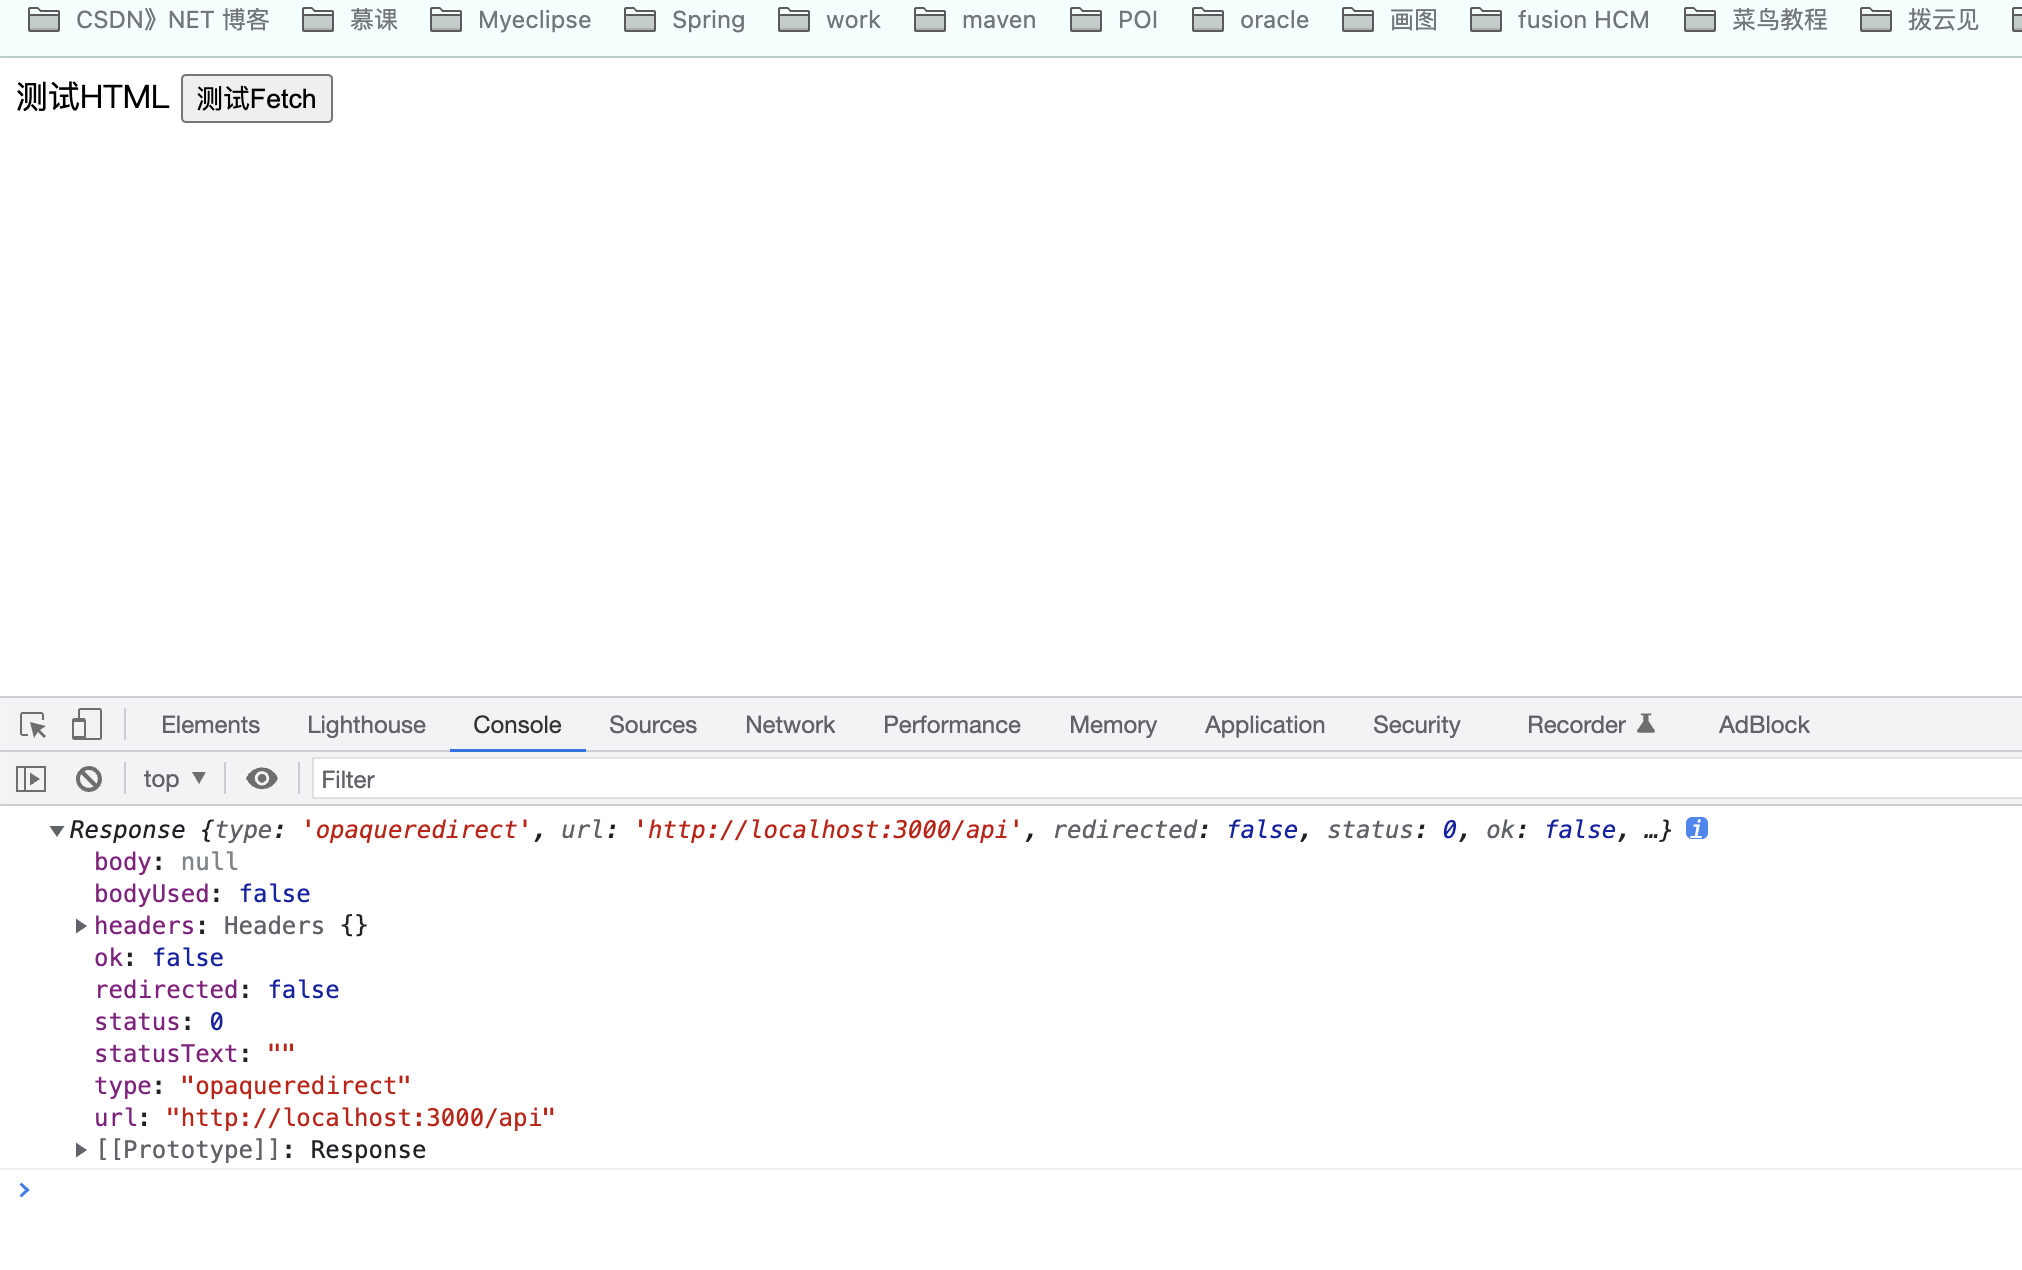Viewport: 2022px width, 1270px height.
Task: Open the AdBlock DevTools tab
Action: click(x=1763, y=725)
